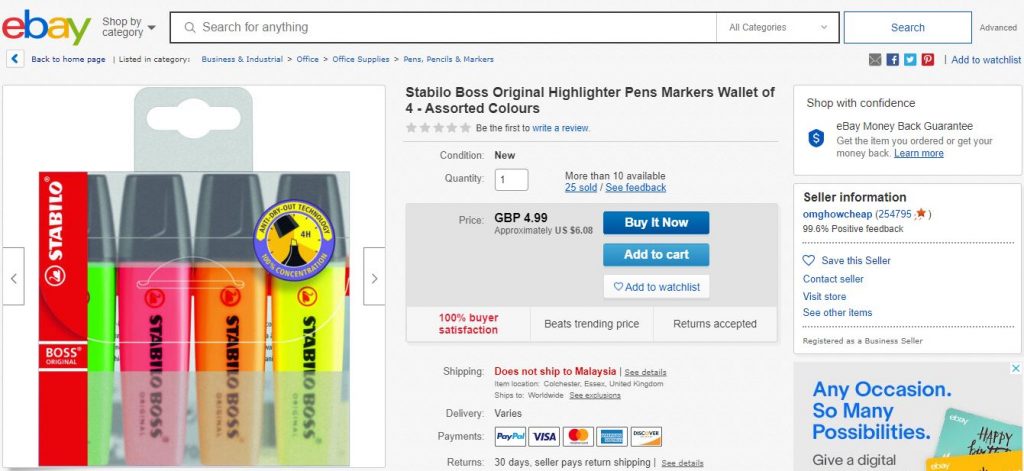Open the 25 sold link

pos(580,187)
